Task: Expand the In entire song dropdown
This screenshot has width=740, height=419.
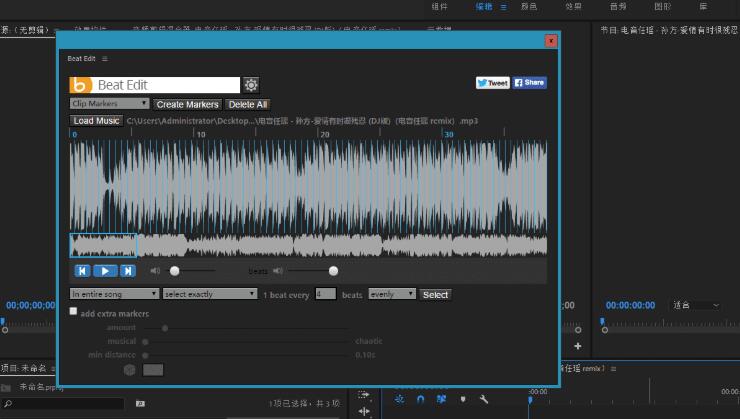Action: (114, 294)
